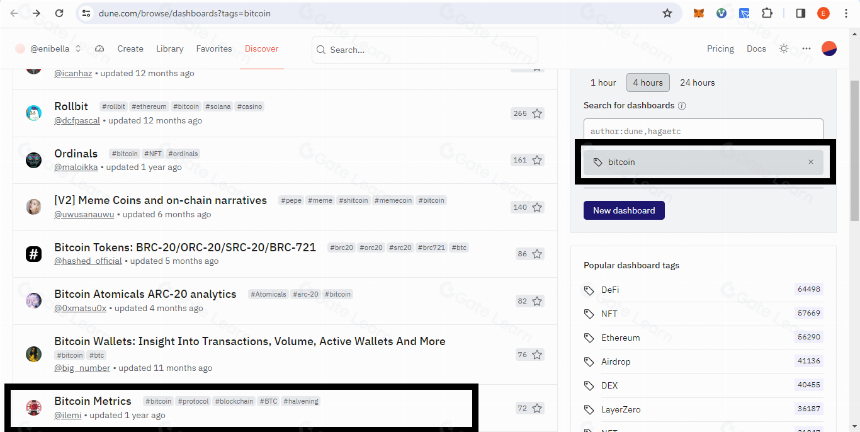Screen dimensions: 860x432
Task: Open the Create menu
Action: pyautogui.click(x=130, y=49)
